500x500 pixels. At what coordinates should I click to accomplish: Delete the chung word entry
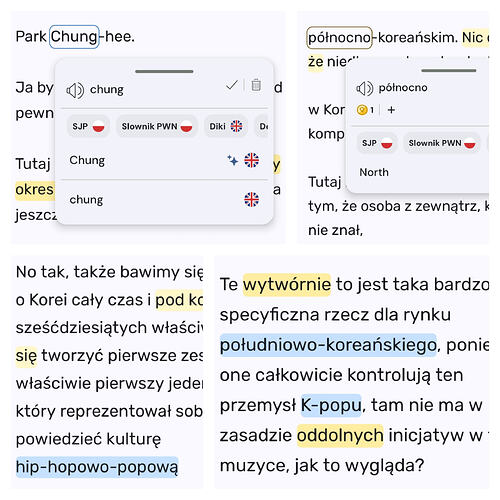click(256, 85)
